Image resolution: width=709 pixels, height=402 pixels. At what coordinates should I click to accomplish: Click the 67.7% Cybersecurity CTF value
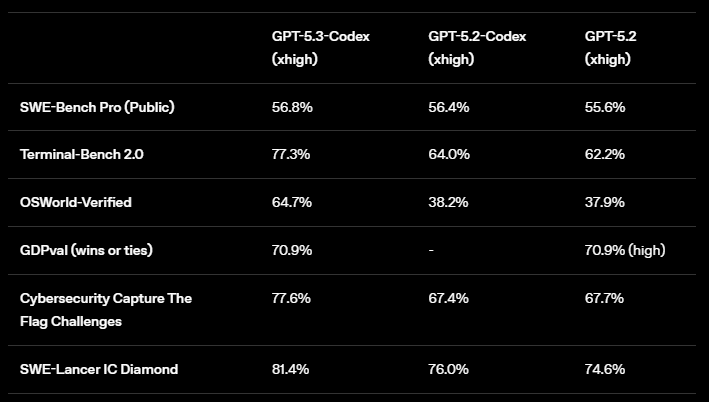coord(605,299)
